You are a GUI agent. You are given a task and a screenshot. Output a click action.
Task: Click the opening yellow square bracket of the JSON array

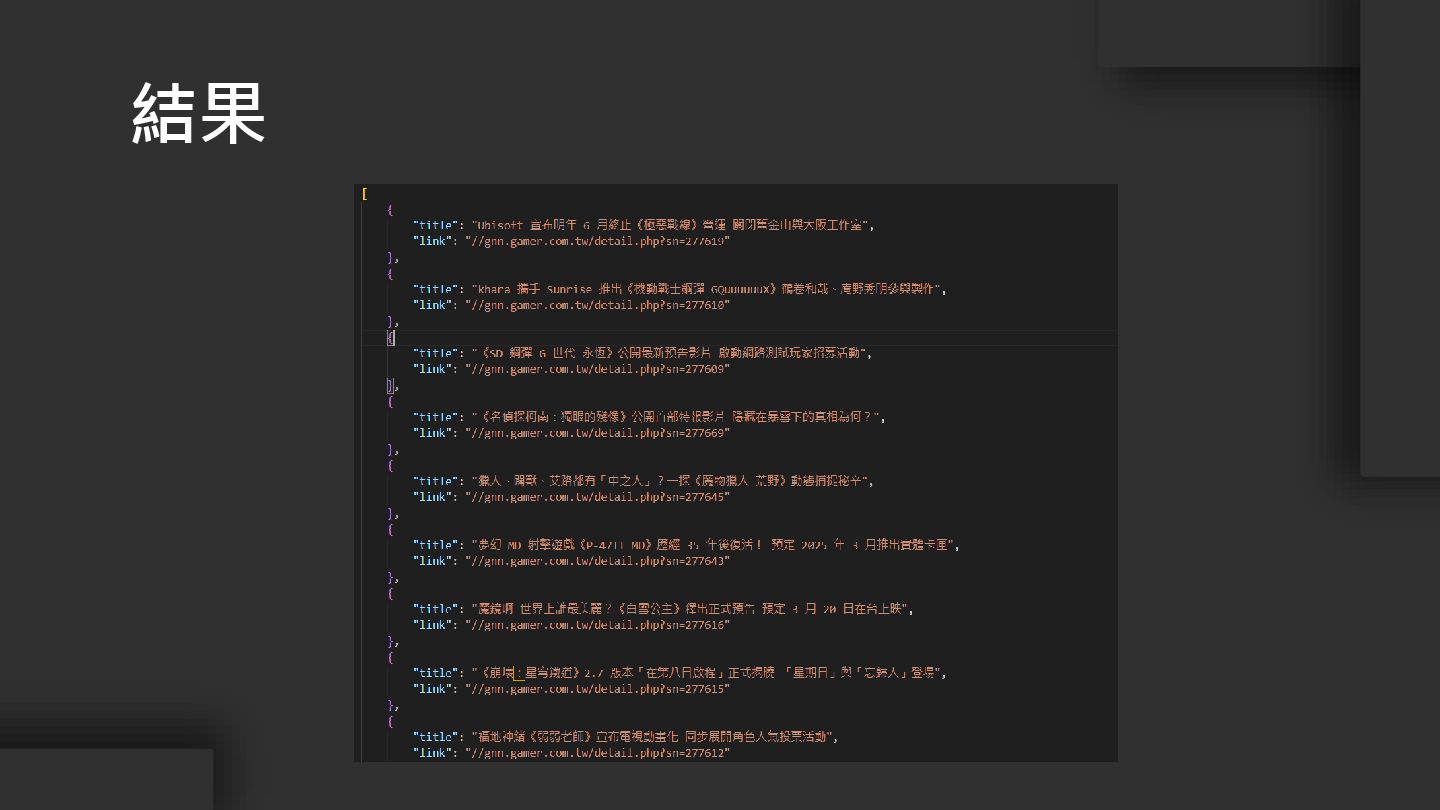[x=365, y=194]
